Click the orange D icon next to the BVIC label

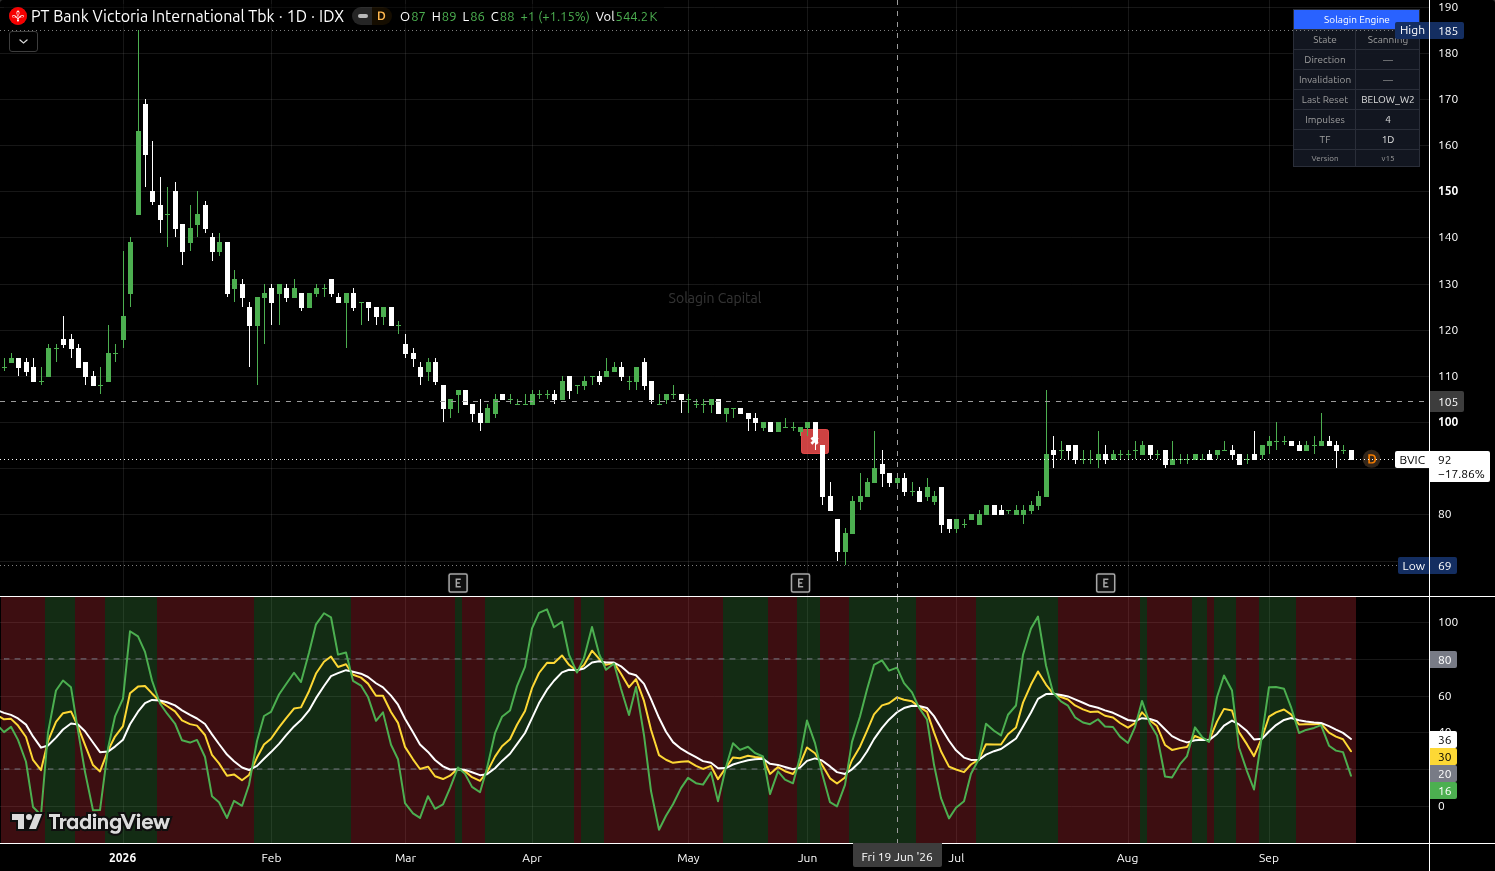[1372, 459]
